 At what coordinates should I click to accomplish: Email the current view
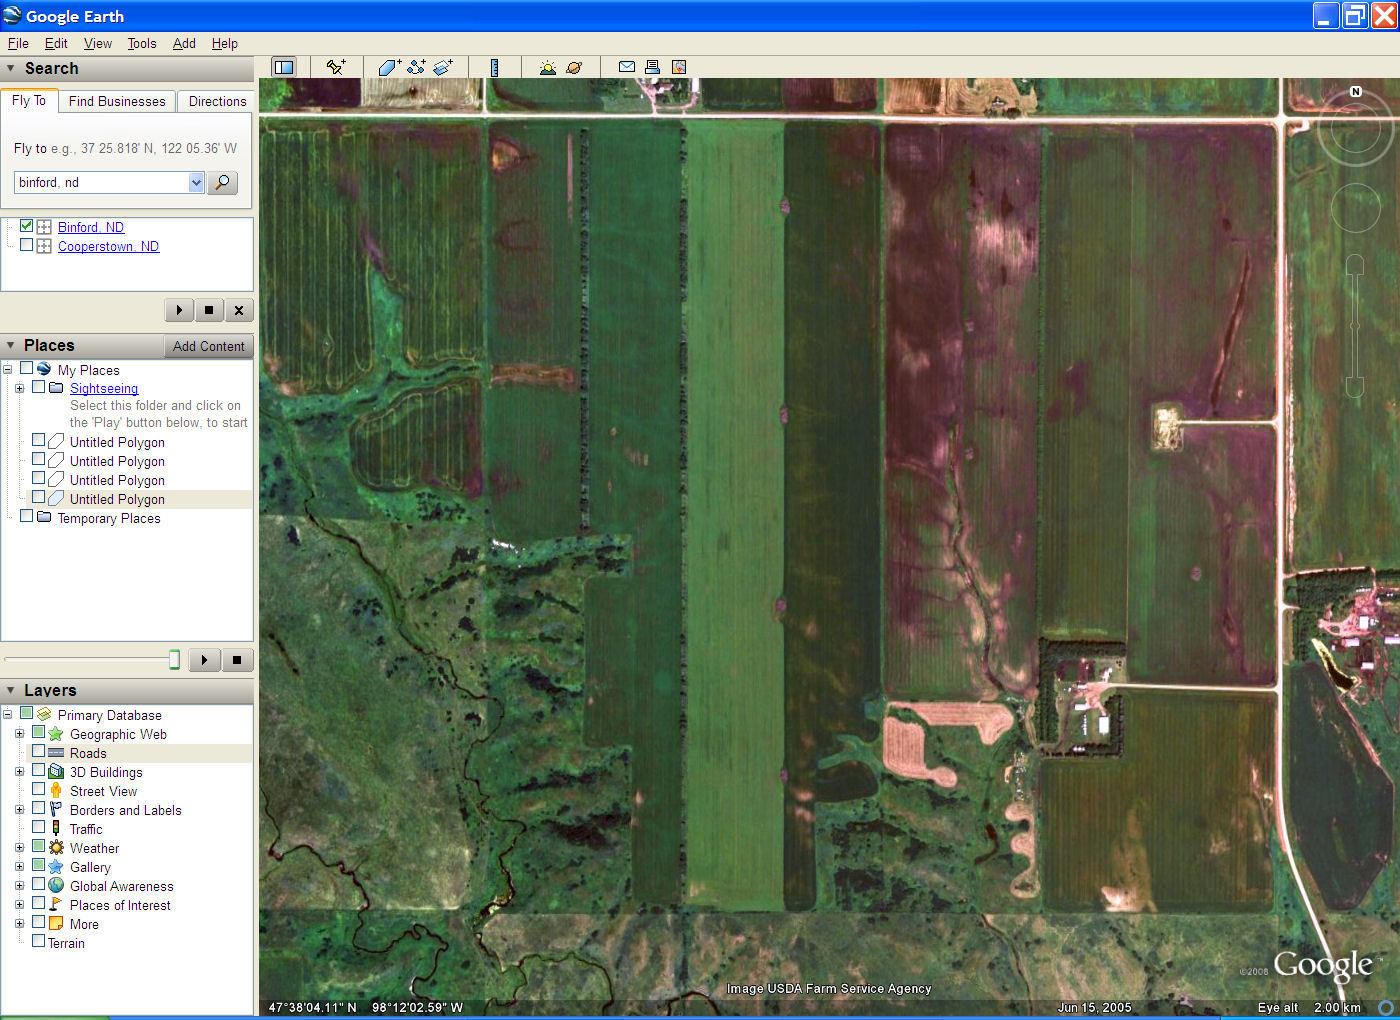point(627,67)
